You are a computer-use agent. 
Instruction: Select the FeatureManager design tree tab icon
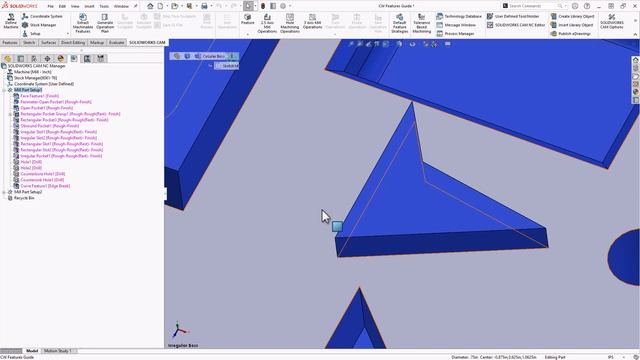(8, 59)
